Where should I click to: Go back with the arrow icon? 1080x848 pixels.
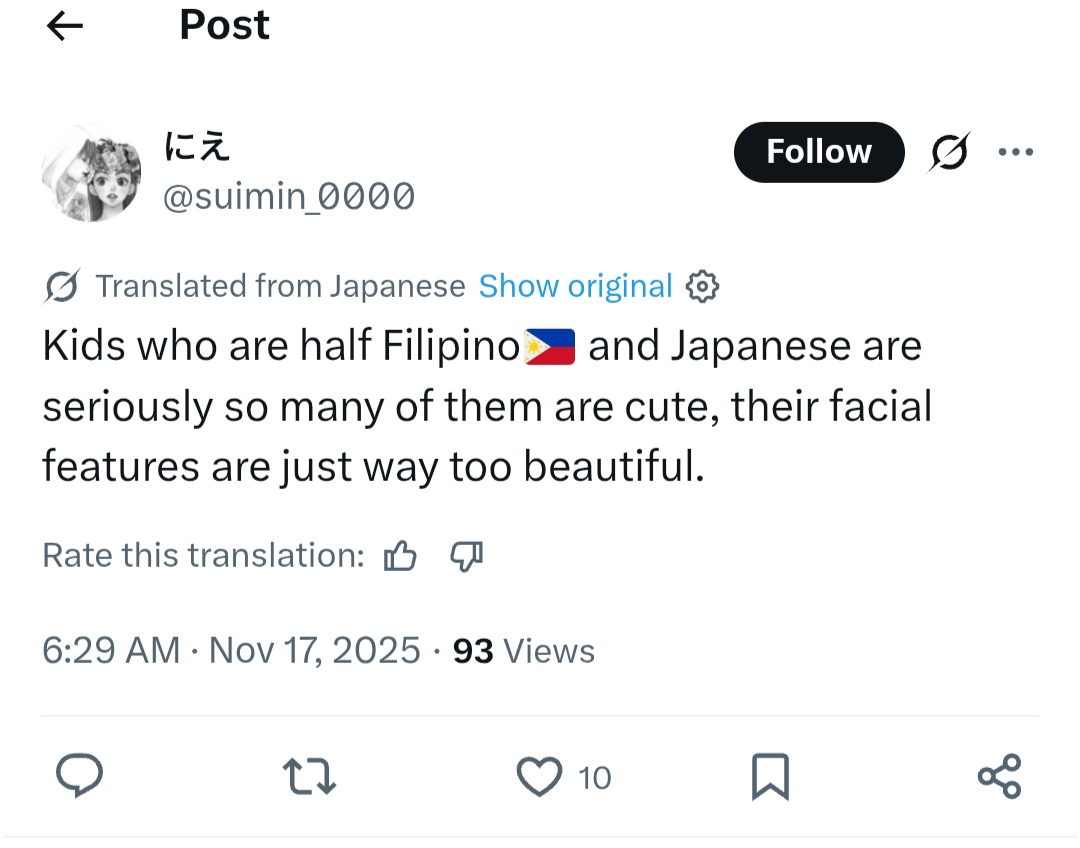tap(65, 27)
